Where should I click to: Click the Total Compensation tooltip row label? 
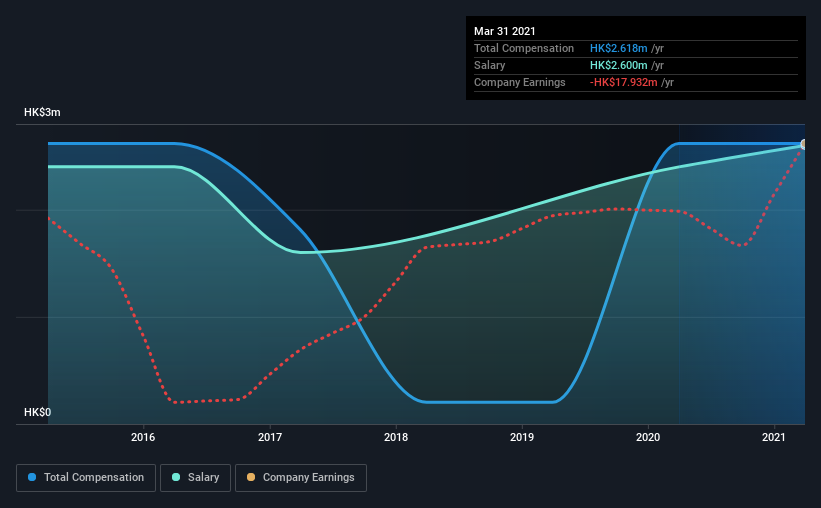tap(524, 48)
